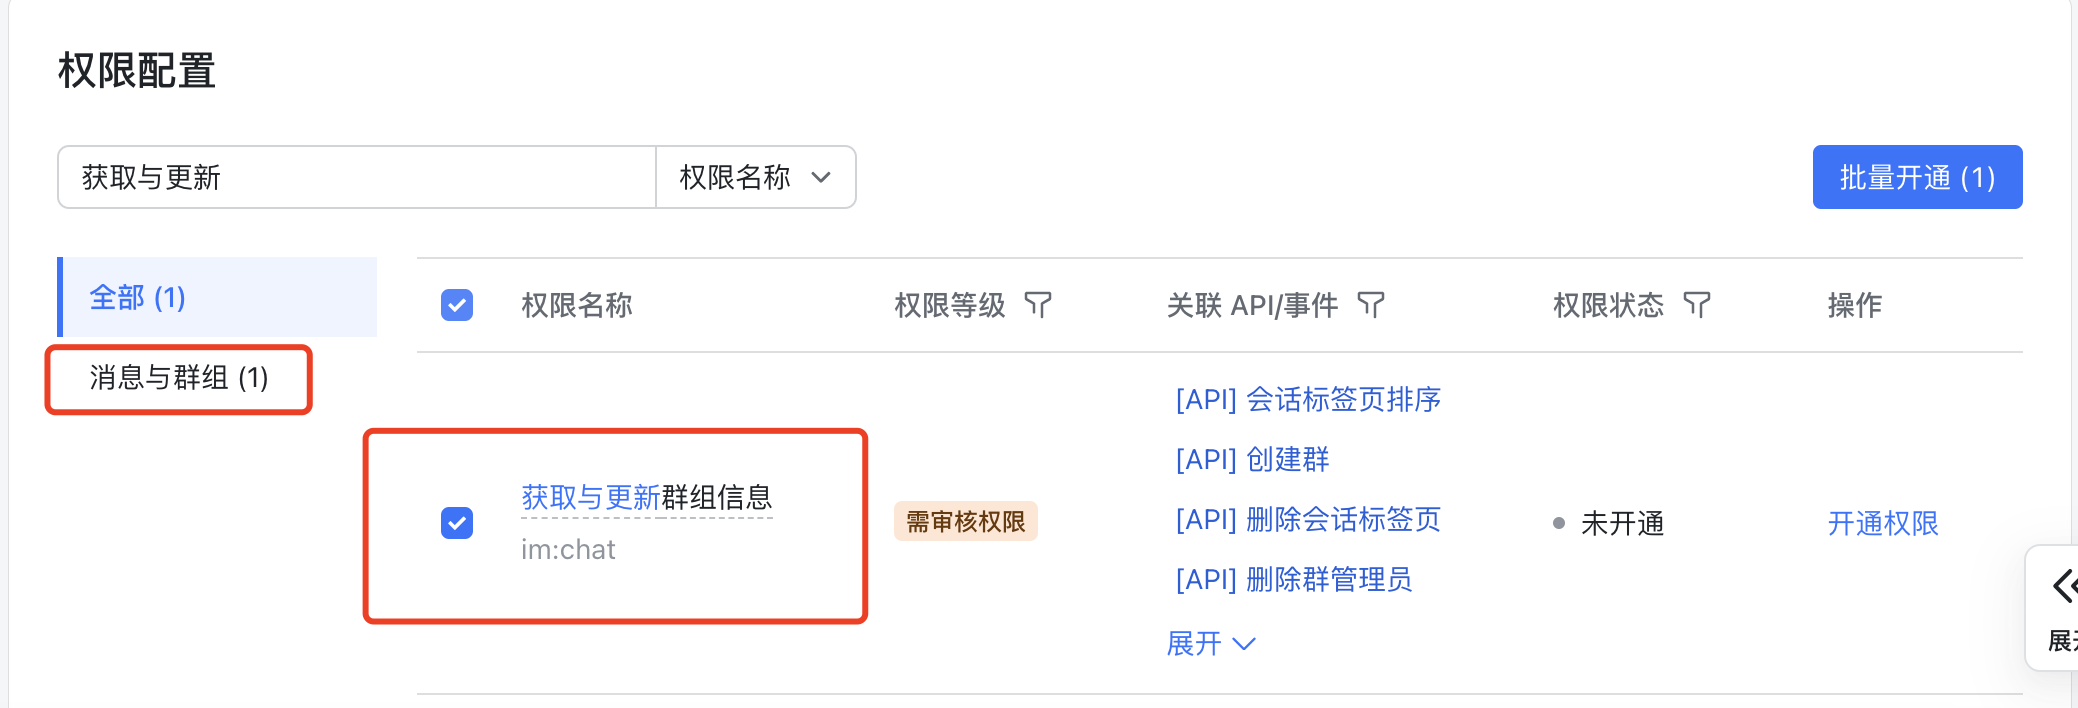The width and height of the screenshot is (2078, 708).
Task: Open the 权限名称 search type dropdown
Action: [x=756, y=177]
